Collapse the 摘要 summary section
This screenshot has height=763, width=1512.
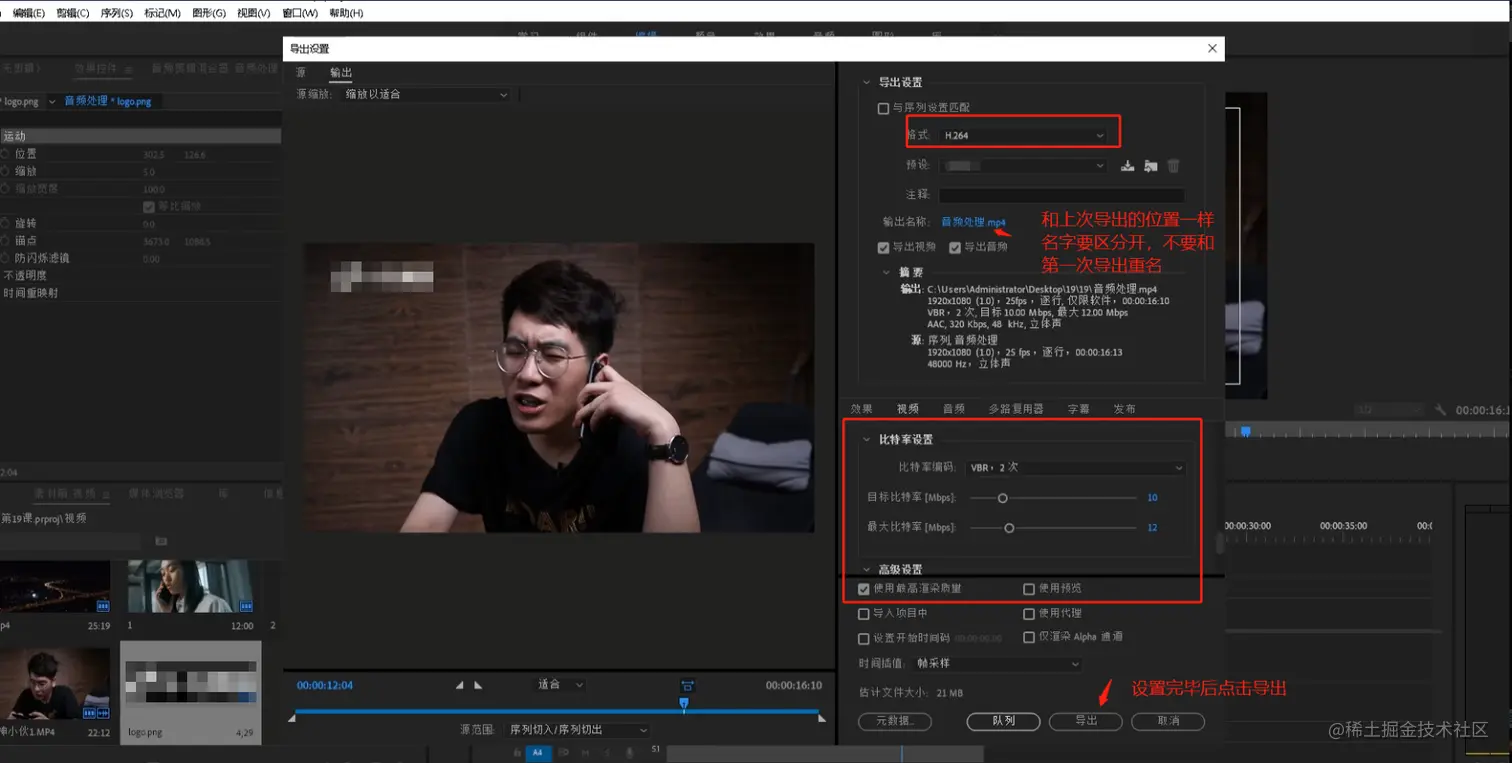[886, 272]
